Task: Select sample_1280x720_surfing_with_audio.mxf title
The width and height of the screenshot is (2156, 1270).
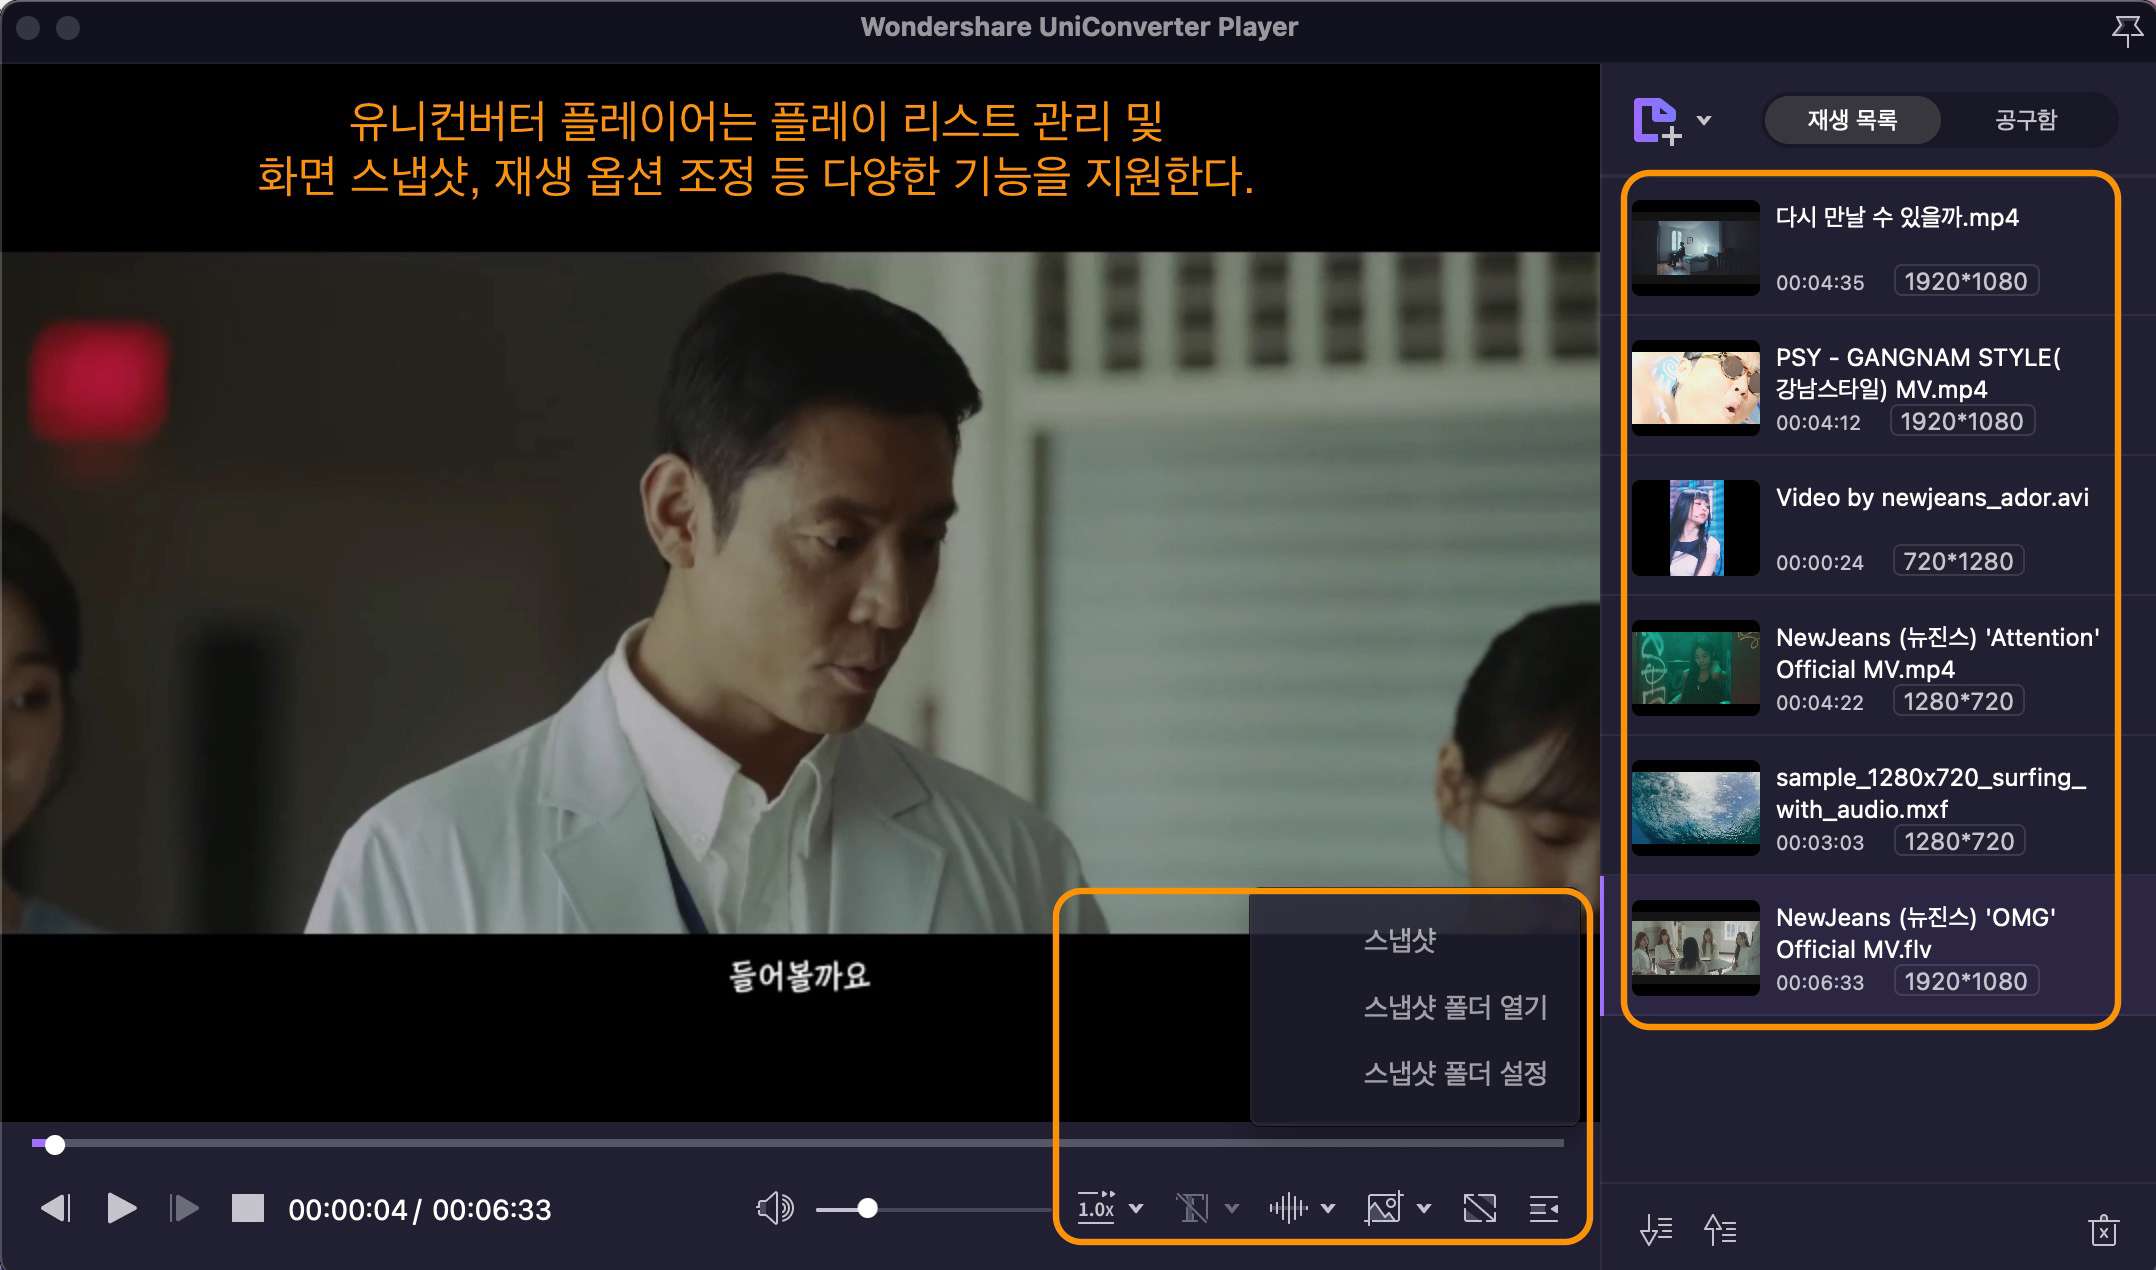Action: point(1930,793)
